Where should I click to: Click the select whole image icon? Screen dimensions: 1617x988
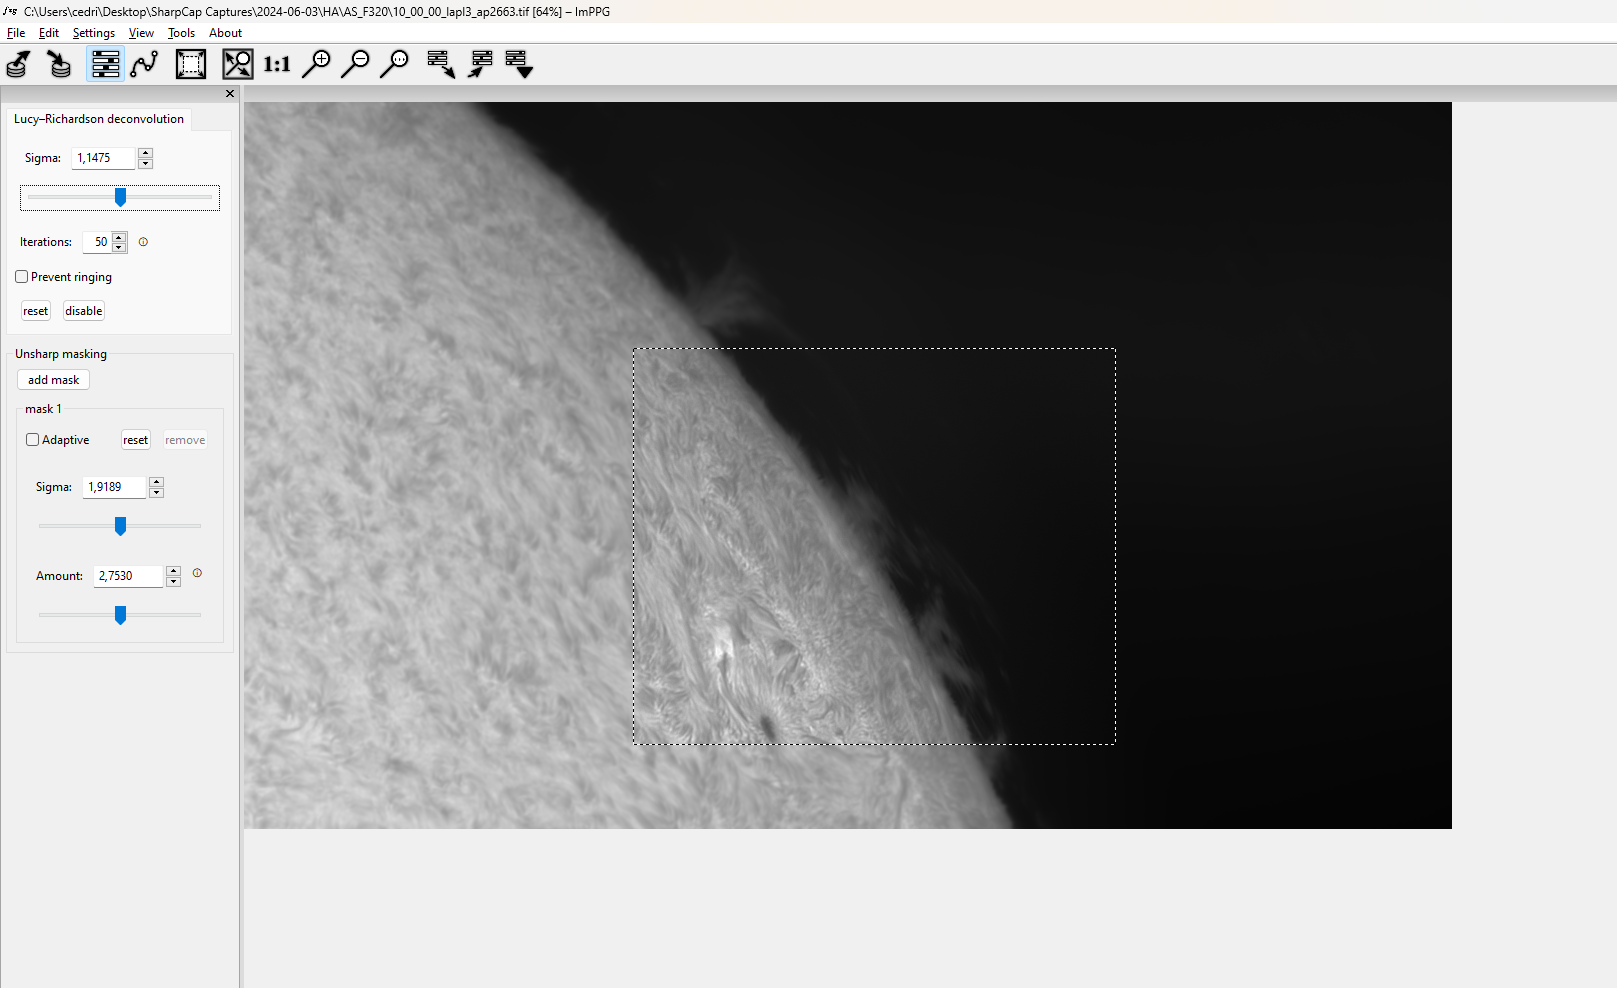191,64
